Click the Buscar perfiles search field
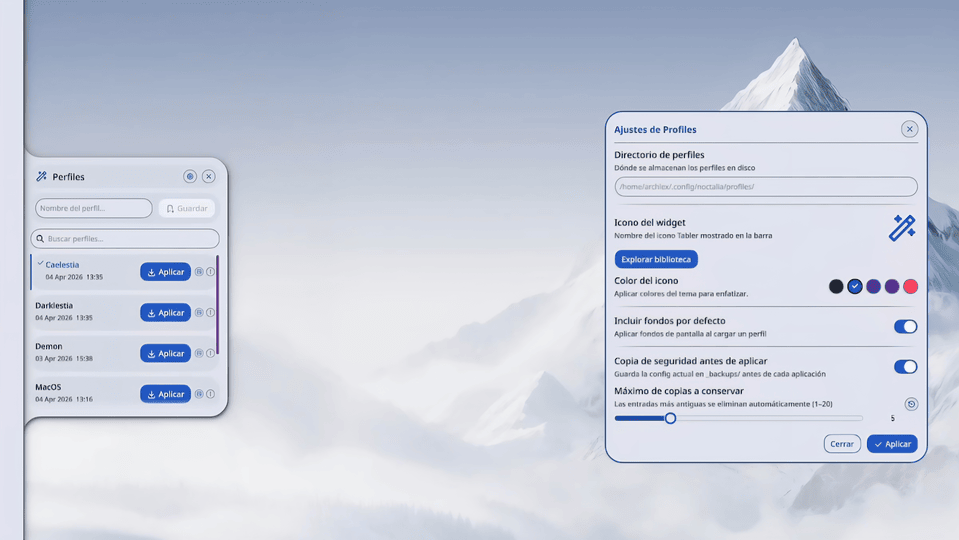Screen dimensions: 959x540 click(125, 239)
